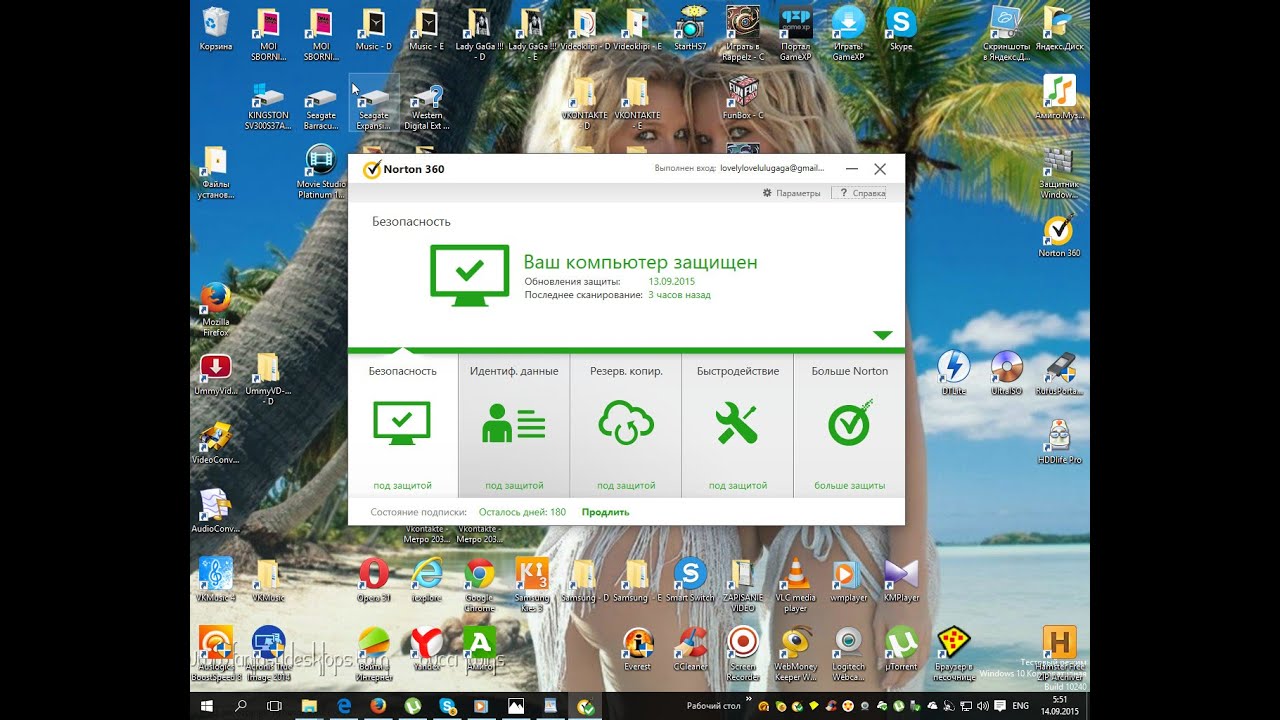Select the Портал GameXP shortcut
Viewport: 1280px width, 720px height.
point(796,33)
